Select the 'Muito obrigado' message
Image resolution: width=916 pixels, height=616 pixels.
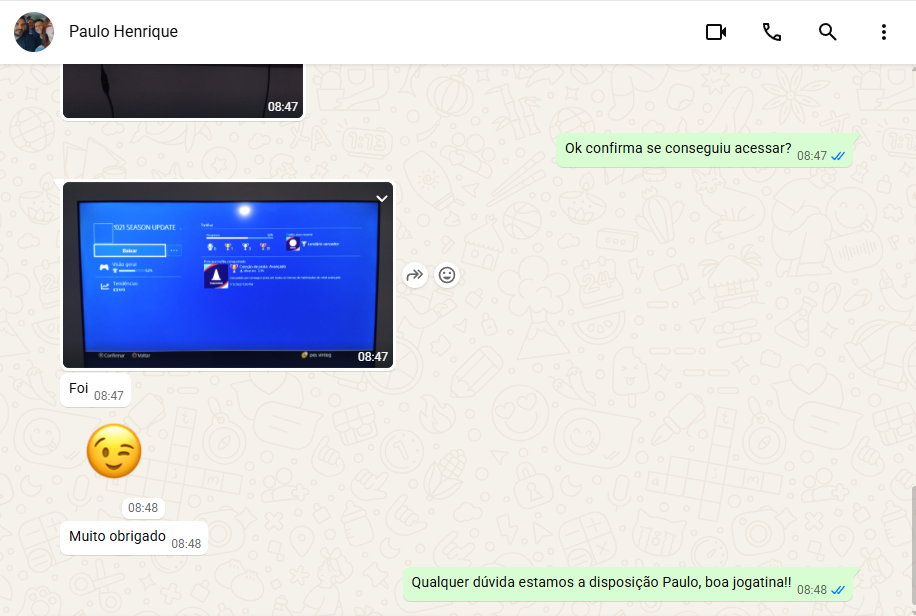click(x=134, y=538)
